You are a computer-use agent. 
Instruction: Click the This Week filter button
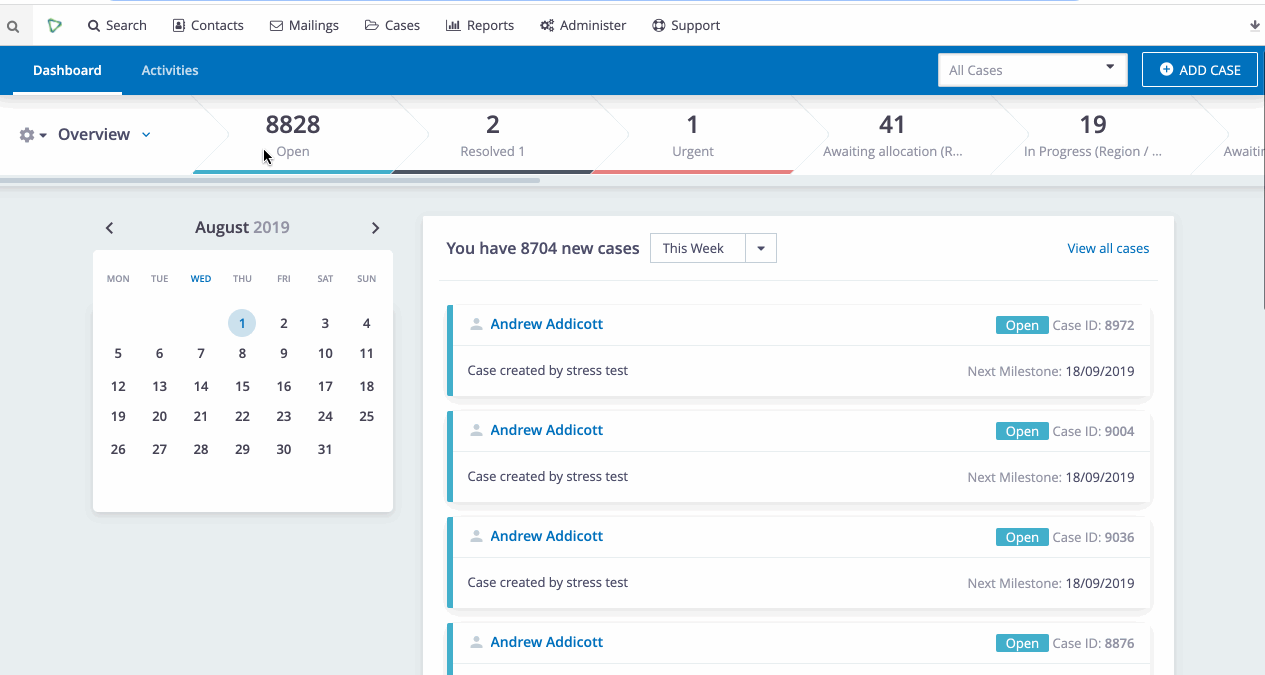(698, 248)
